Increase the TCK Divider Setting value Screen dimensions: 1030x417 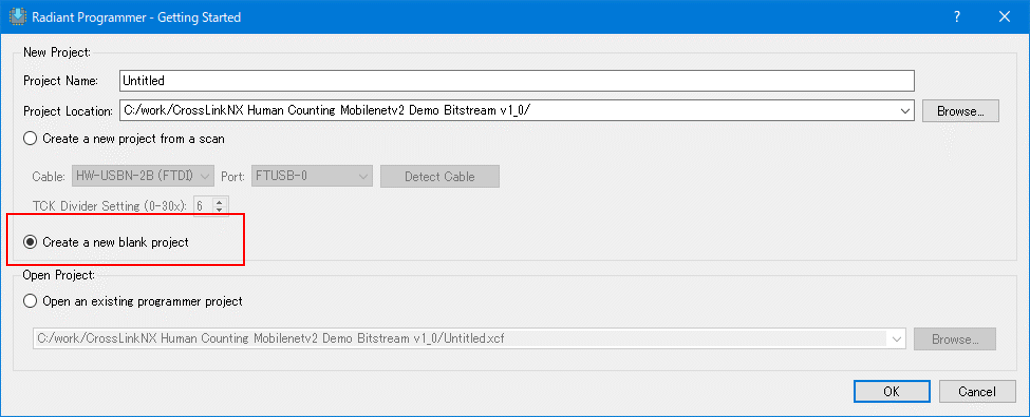coord(219,201)
